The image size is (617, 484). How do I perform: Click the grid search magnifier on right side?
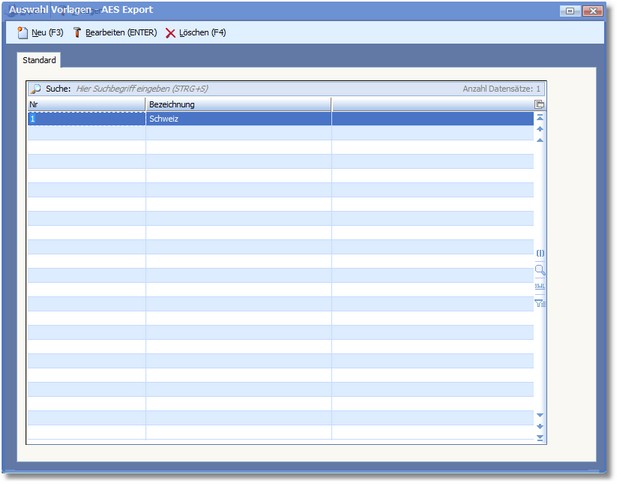[x=540, y=270]
